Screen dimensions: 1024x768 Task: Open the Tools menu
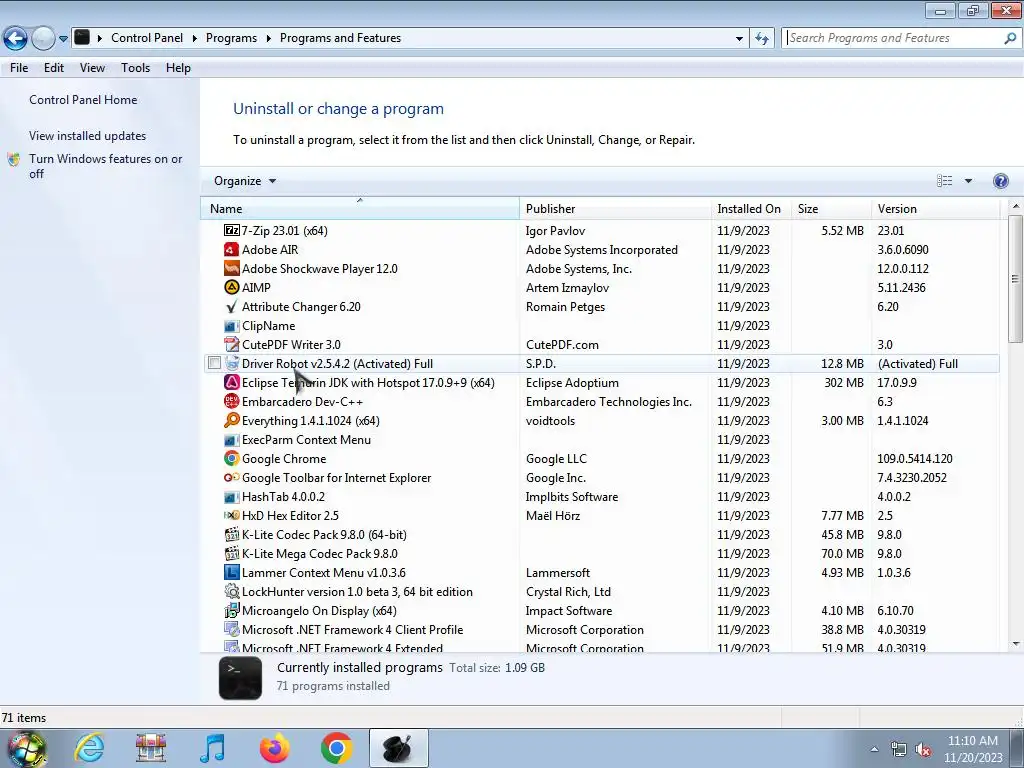(135, 68)
